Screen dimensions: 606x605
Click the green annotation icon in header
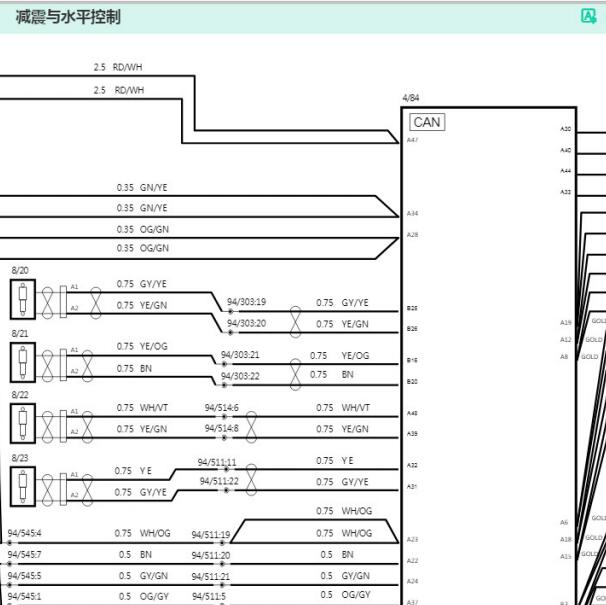589,16
